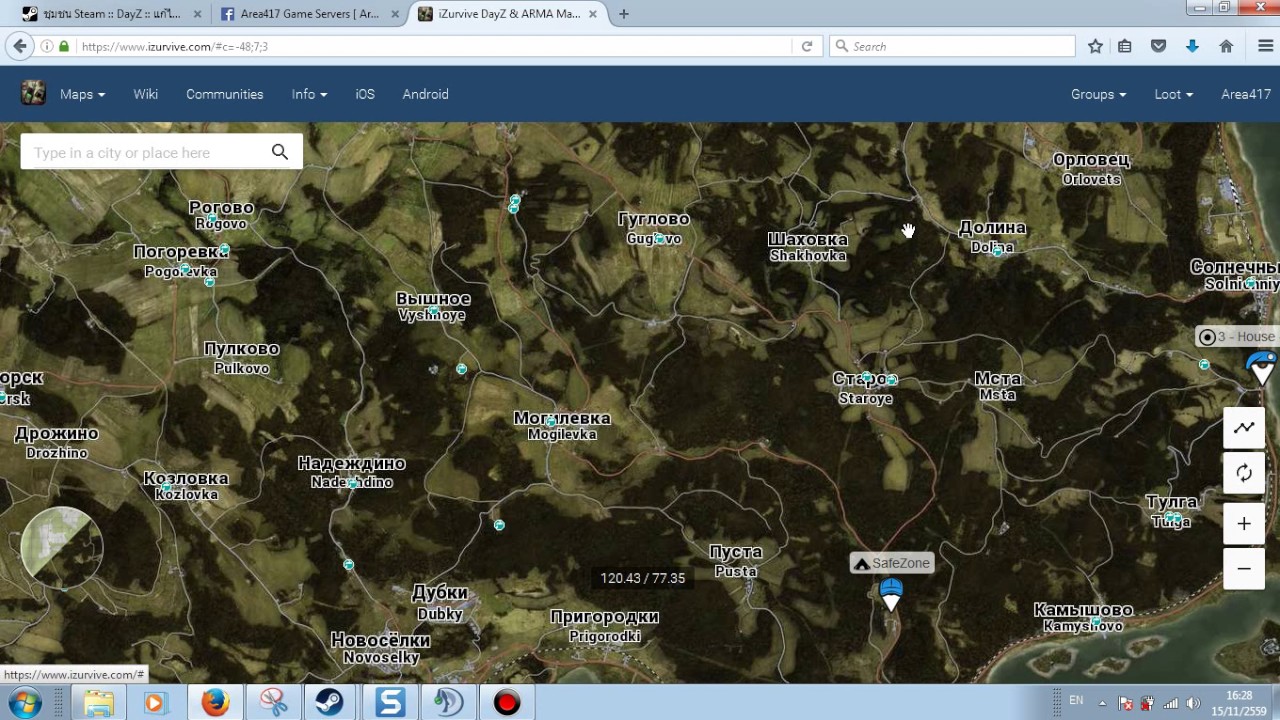Image resolution: width=1280 pixels, height=720 pixels.
Task: Click the iZurvive logo in the navbar
Action: (x=33, y=94)
